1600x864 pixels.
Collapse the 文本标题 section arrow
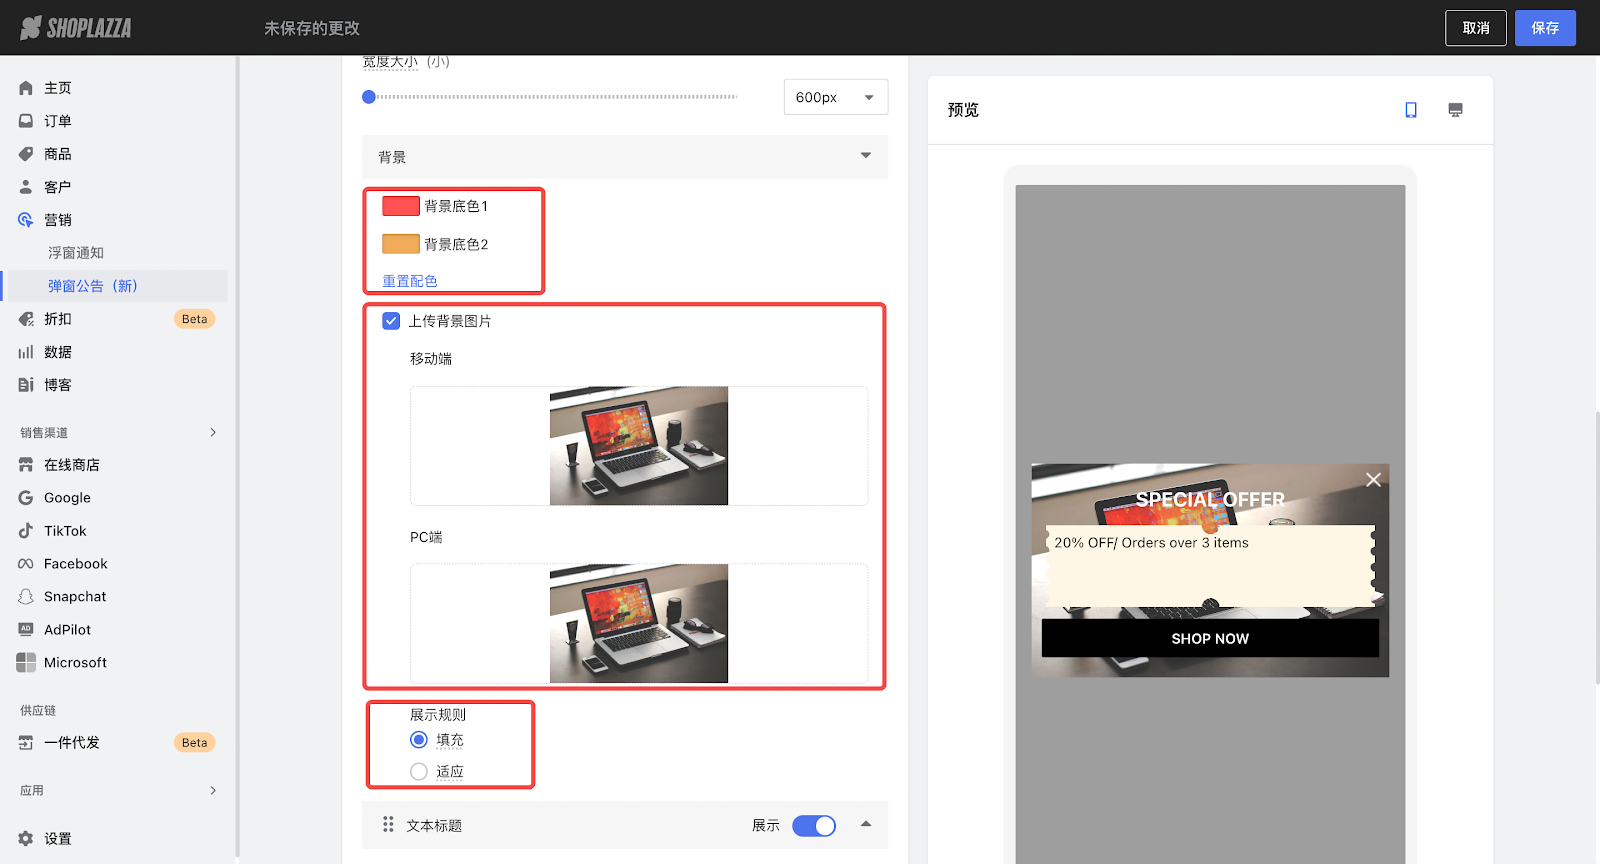coord(866,825)
